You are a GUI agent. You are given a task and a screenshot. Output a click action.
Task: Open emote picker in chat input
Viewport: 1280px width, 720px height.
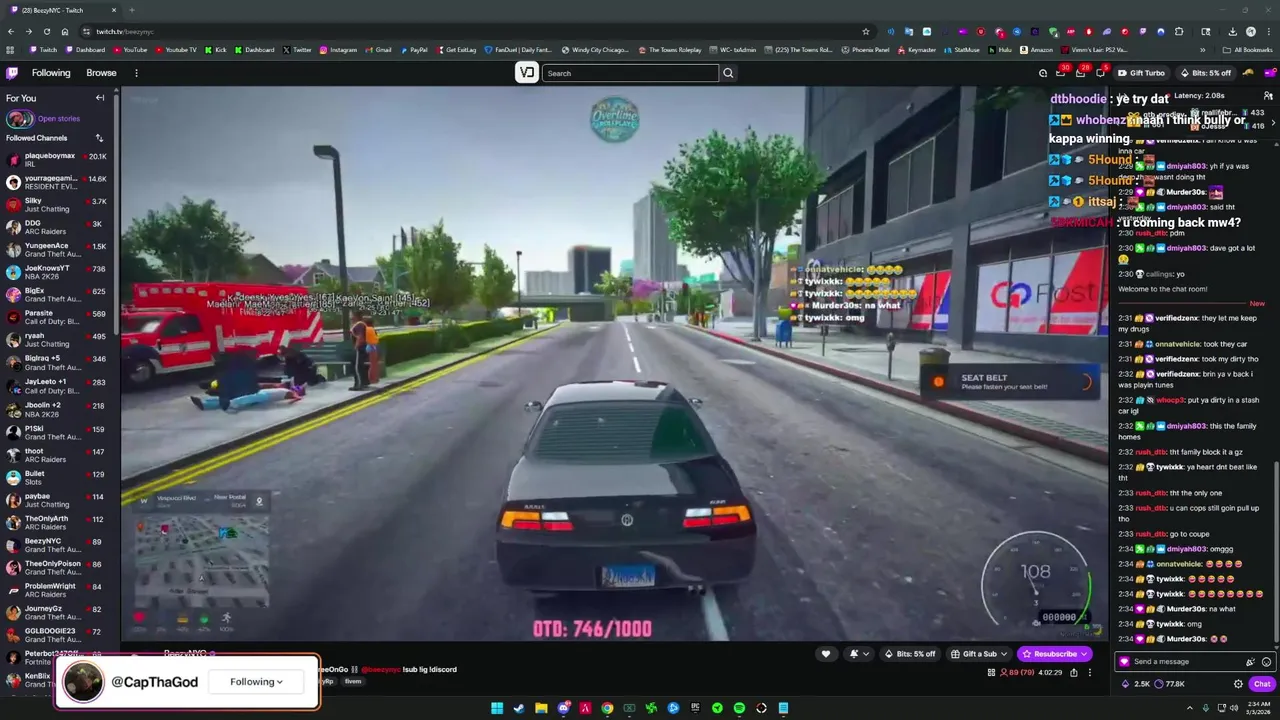tap(1266, 662)
